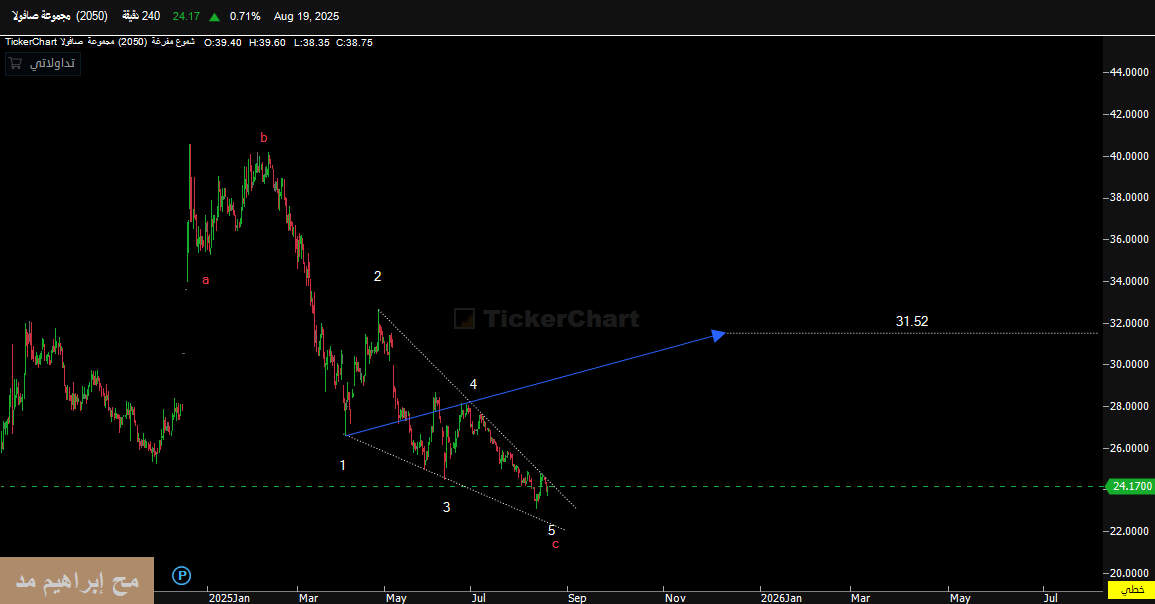
Task: Click 40.0000 on the price axis
Action: coord(1129,156)
